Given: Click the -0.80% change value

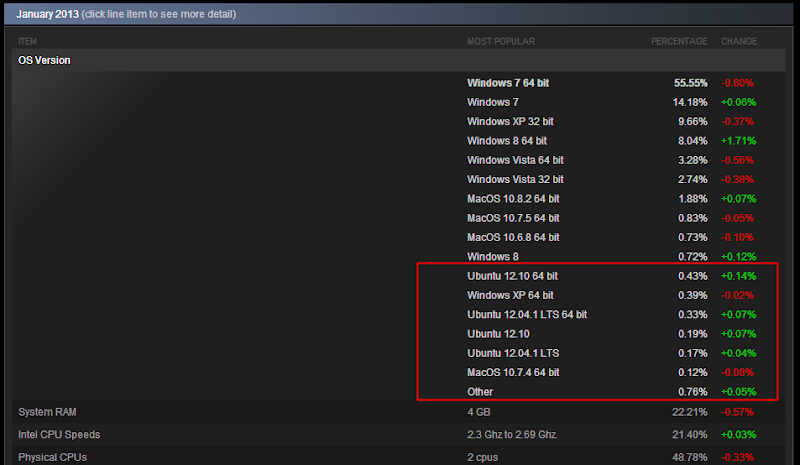Looking at the screenshot, I should coord(737,83).
